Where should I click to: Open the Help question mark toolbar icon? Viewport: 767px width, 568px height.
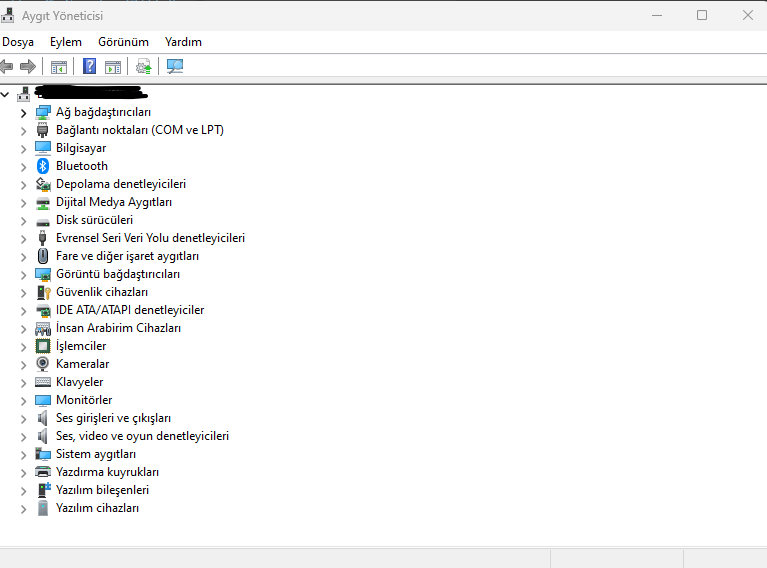[x=90, y=66]
